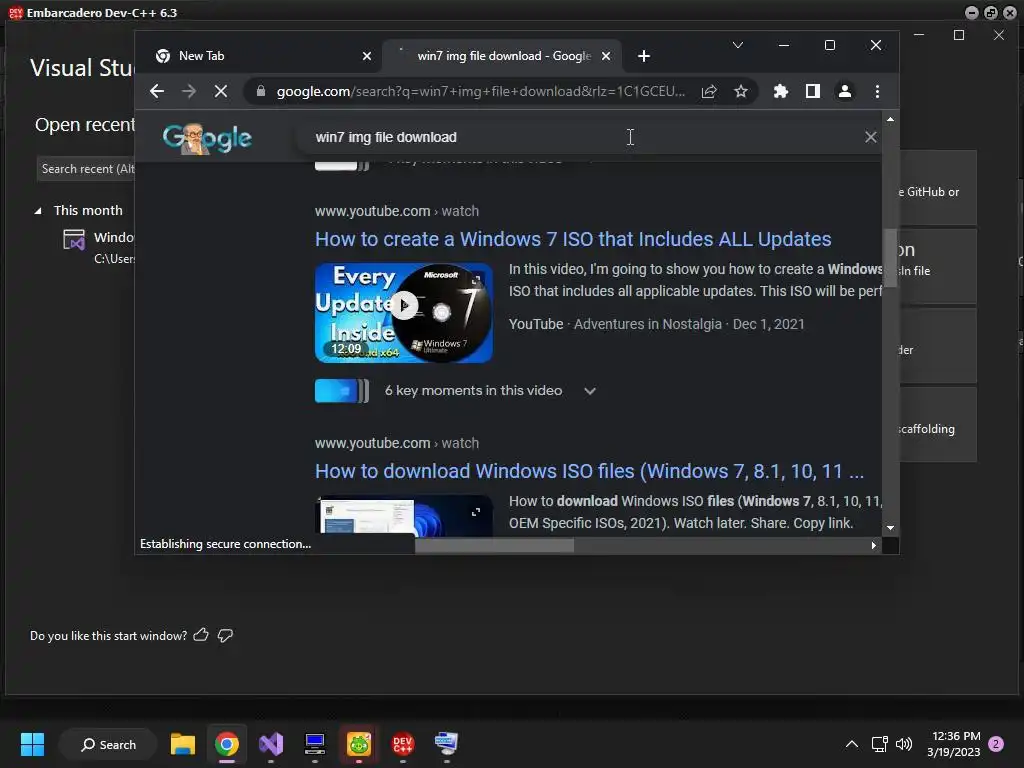Toggle Chrome side panel icon

pos(812,91)
